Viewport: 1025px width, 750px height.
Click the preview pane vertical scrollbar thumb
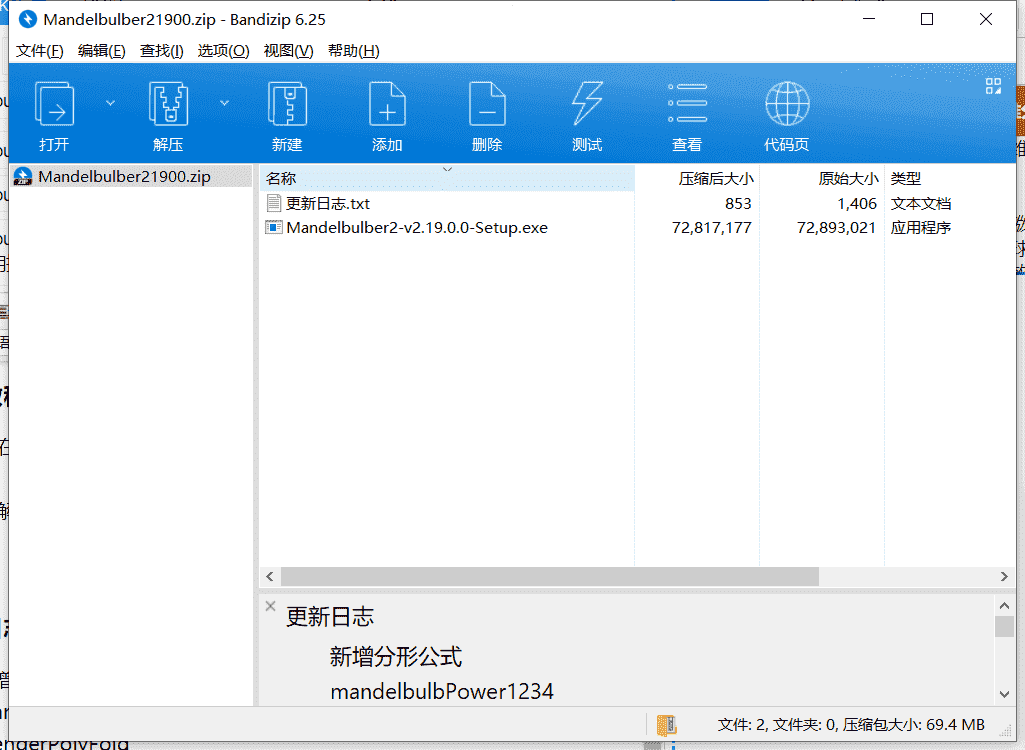[x=1005, y=626]
